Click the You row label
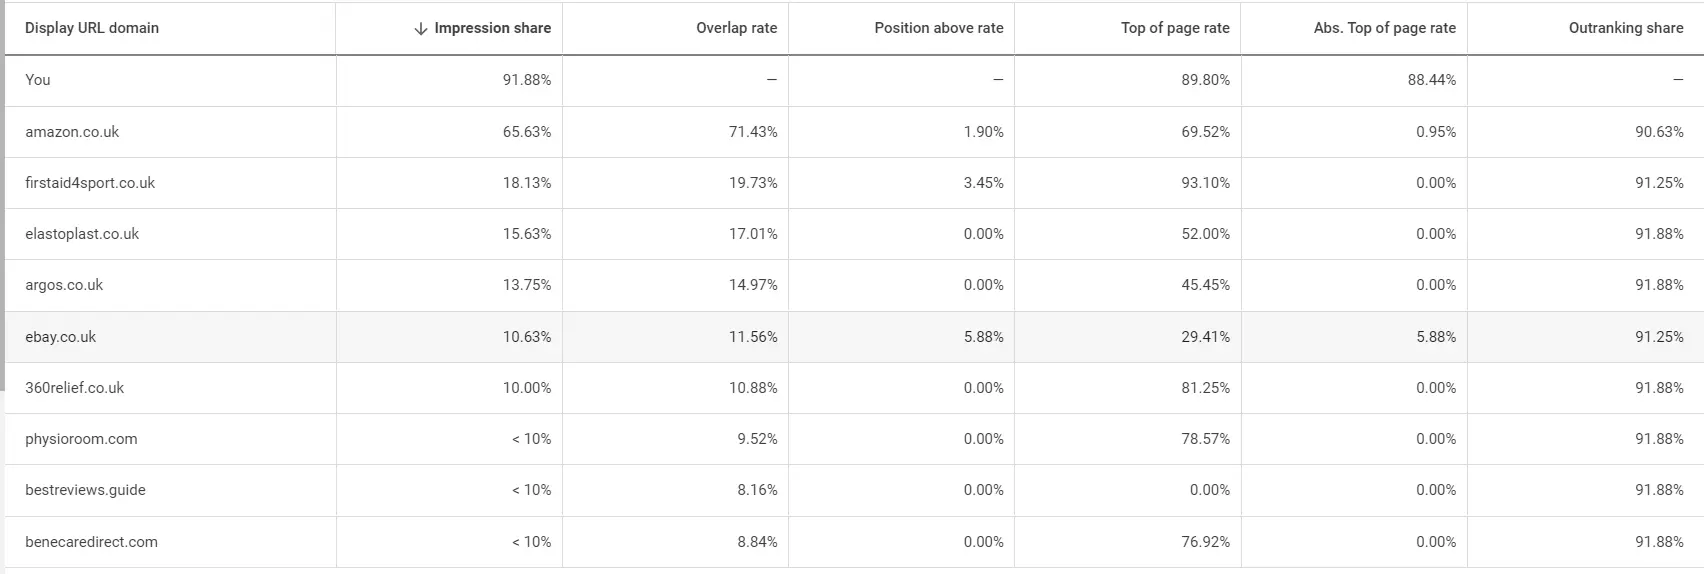The height and width of the screenshot is (574, 1704). [38, 80]
